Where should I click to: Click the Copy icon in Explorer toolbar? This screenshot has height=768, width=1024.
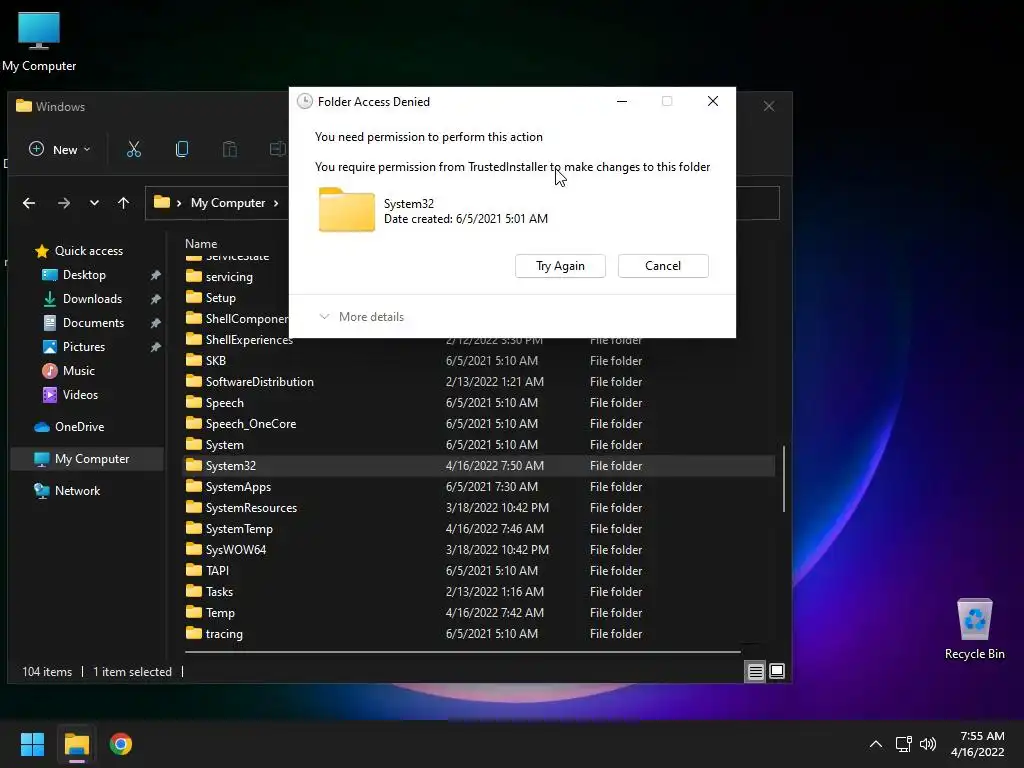(x=182, y=150)
